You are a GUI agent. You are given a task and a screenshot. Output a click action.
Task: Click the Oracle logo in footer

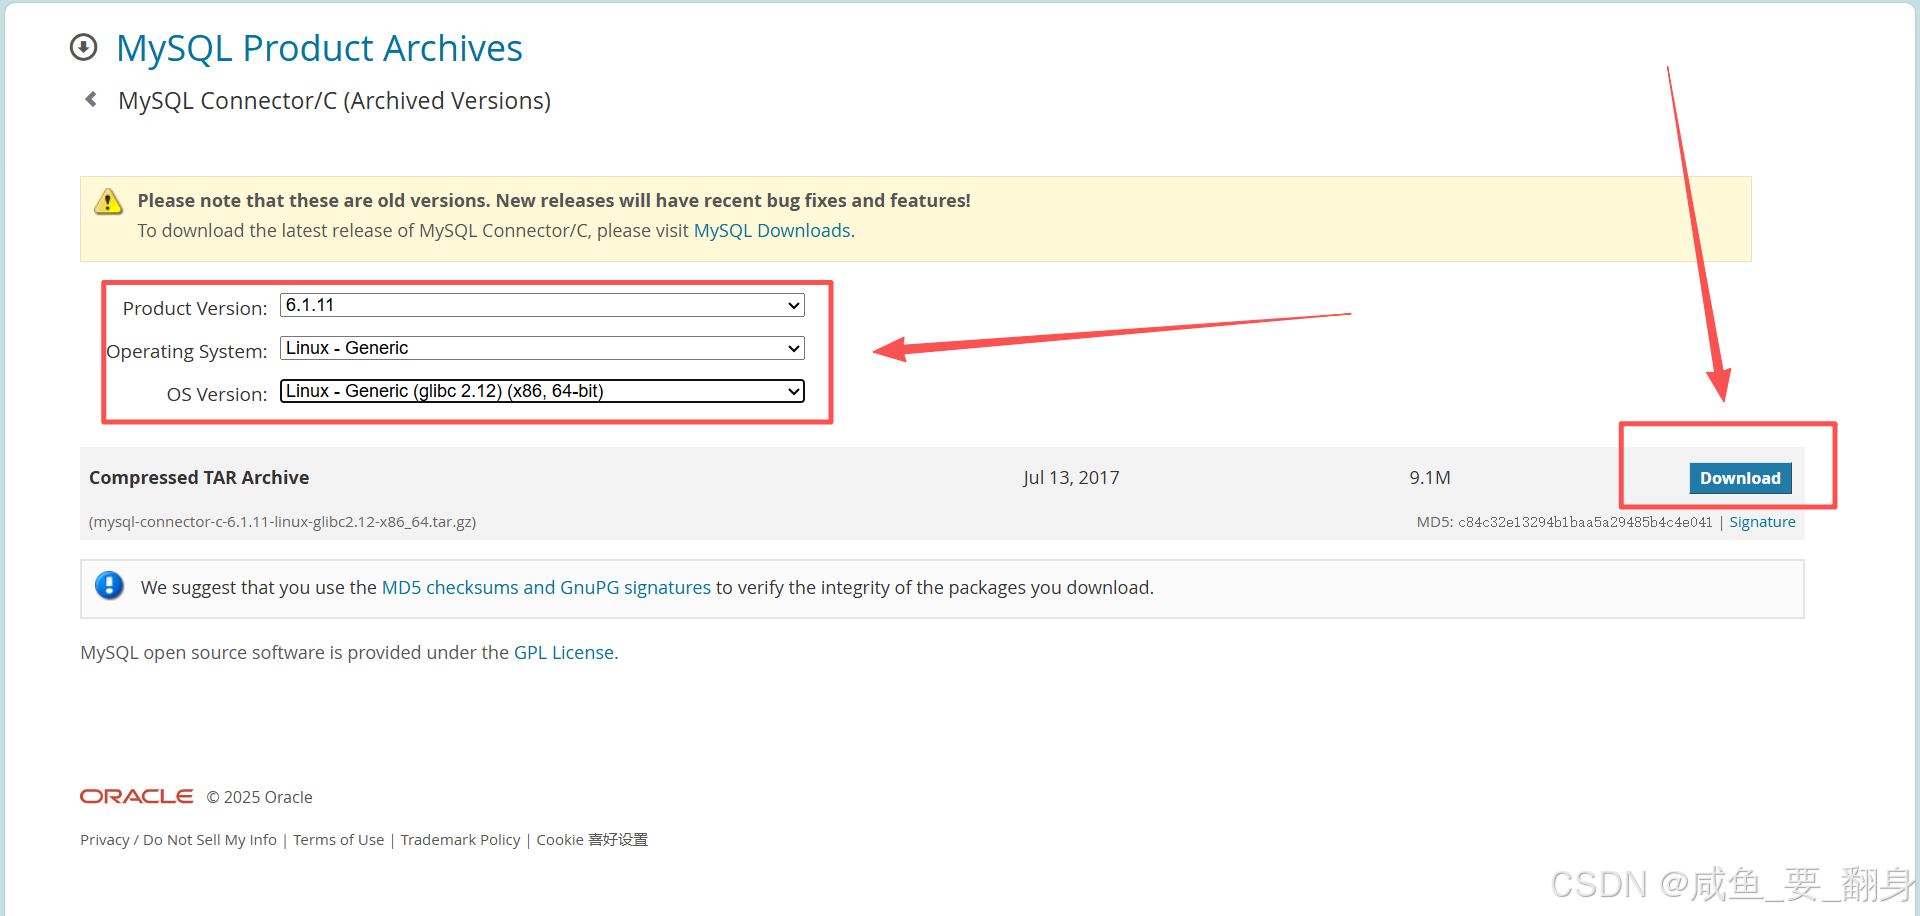[x=137, y=796]
